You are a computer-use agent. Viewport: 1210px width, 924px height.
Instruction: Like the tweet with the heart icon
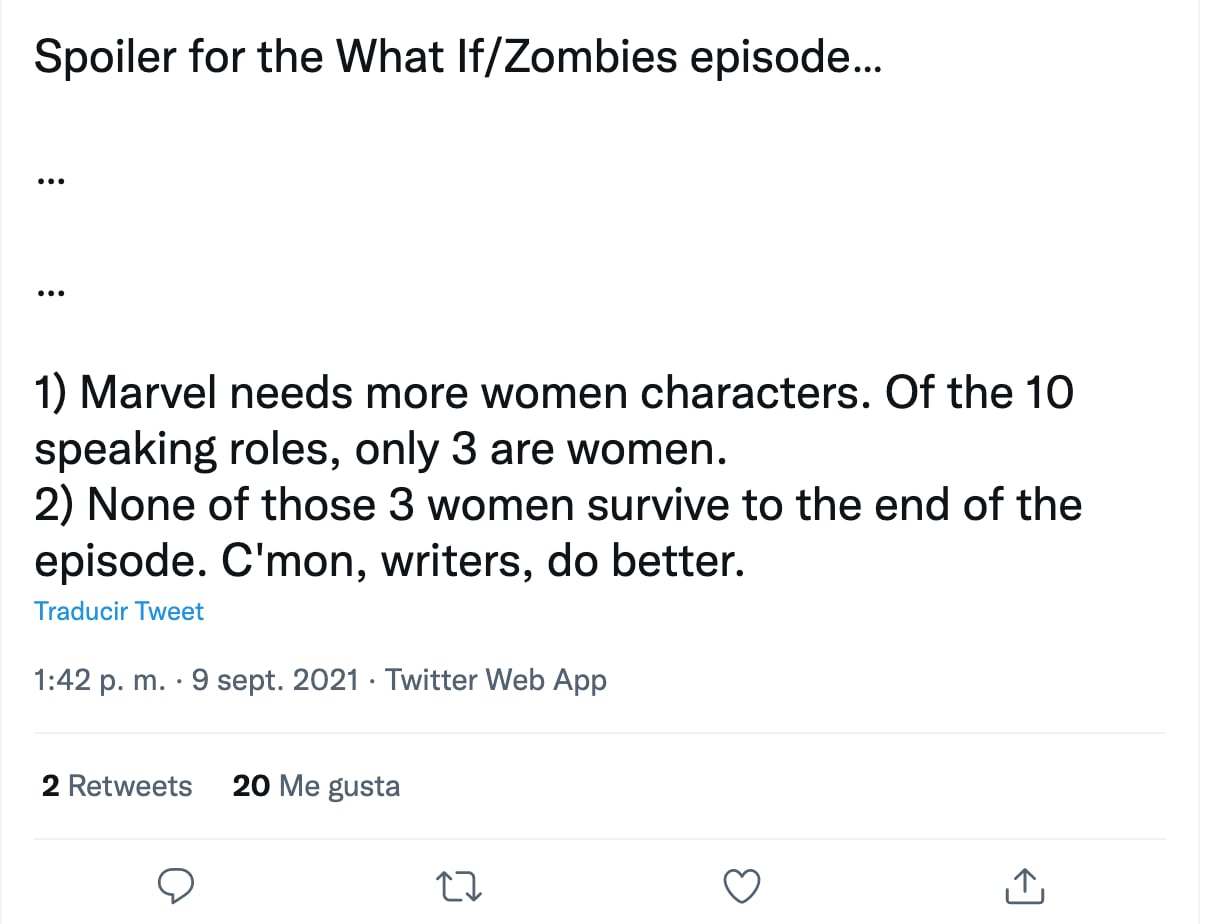741,885
